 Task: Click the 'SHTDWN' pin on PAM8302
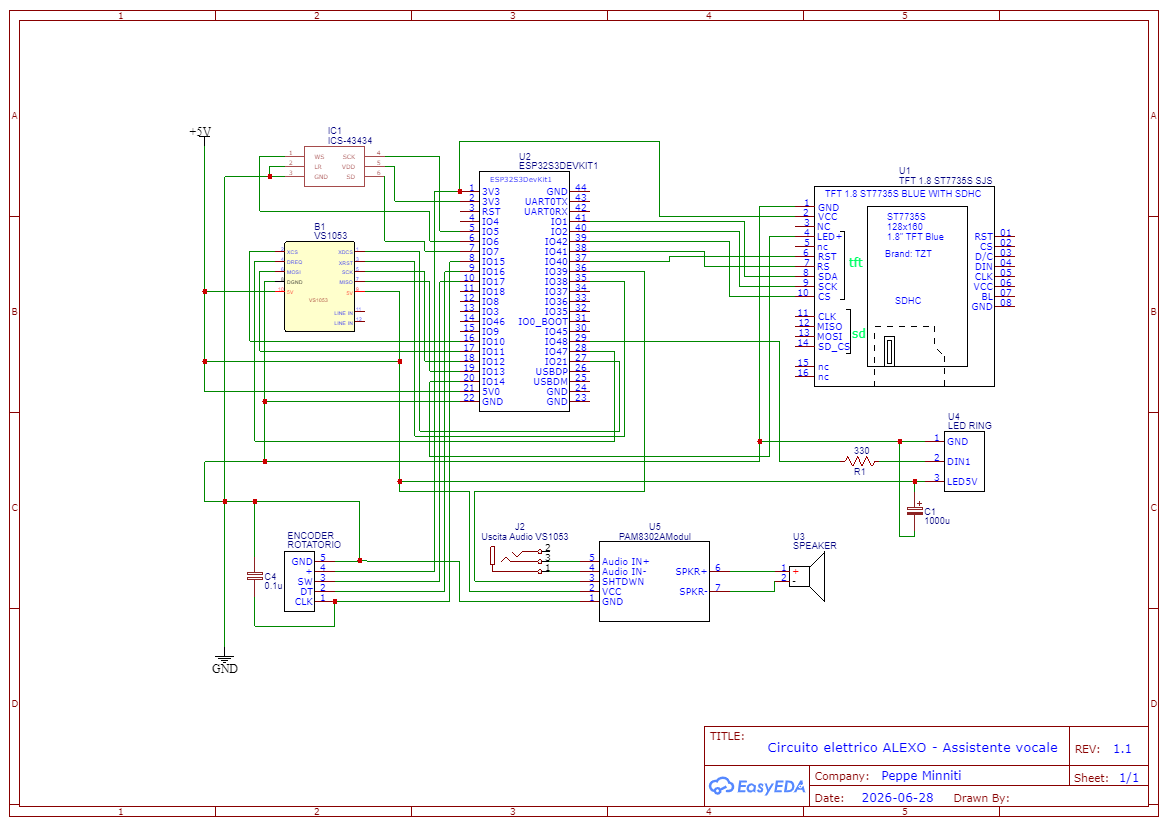(623, 582)
